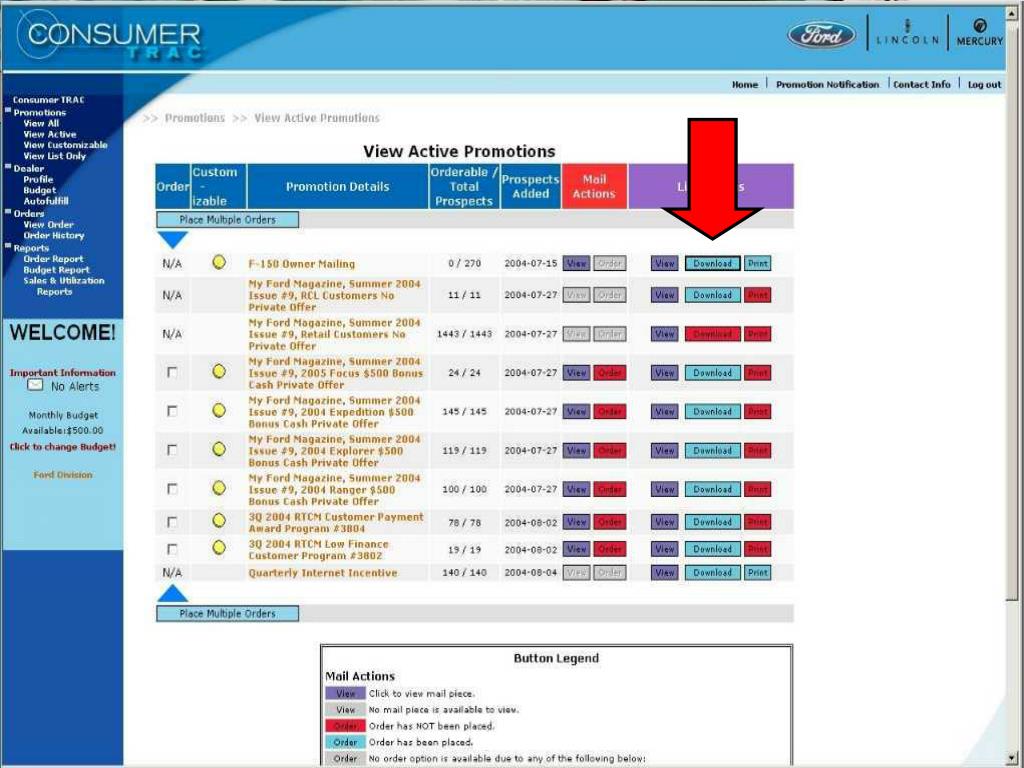The width and height of the screenshot is (1024, 768).
Task: Click the Mercury logo in header
Action: tap(980, 32)
